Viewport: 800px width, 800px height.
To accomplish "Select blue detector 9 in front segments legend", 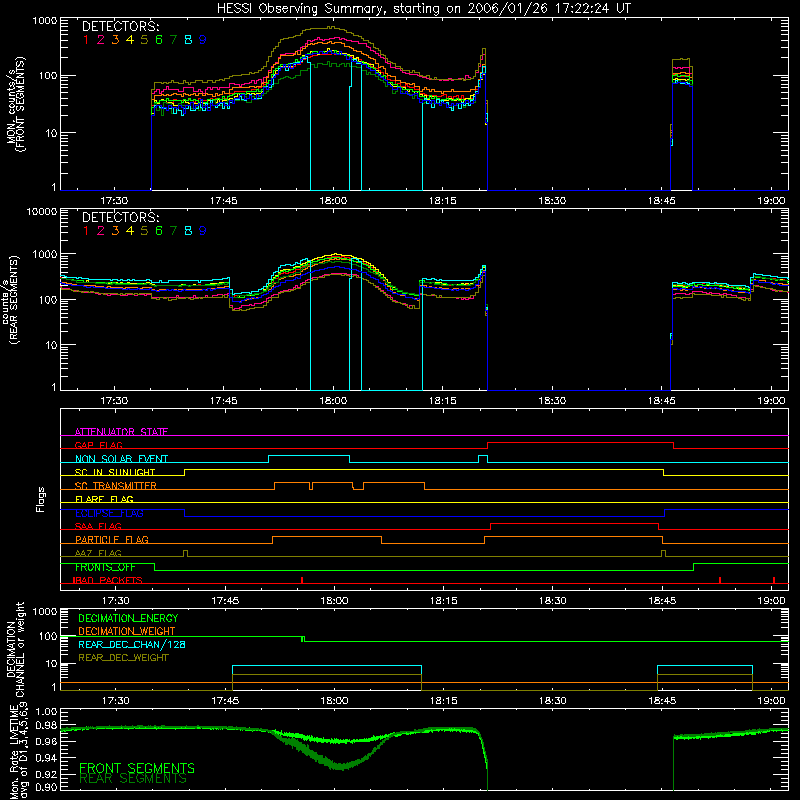I will pos(203,40).
